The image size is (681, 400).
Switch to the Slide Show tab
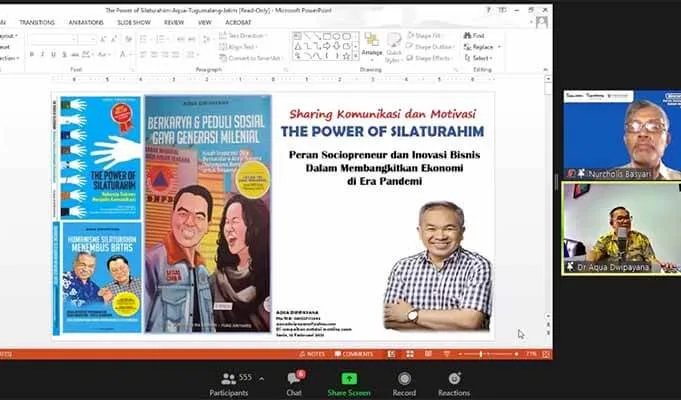coord(134,22)
